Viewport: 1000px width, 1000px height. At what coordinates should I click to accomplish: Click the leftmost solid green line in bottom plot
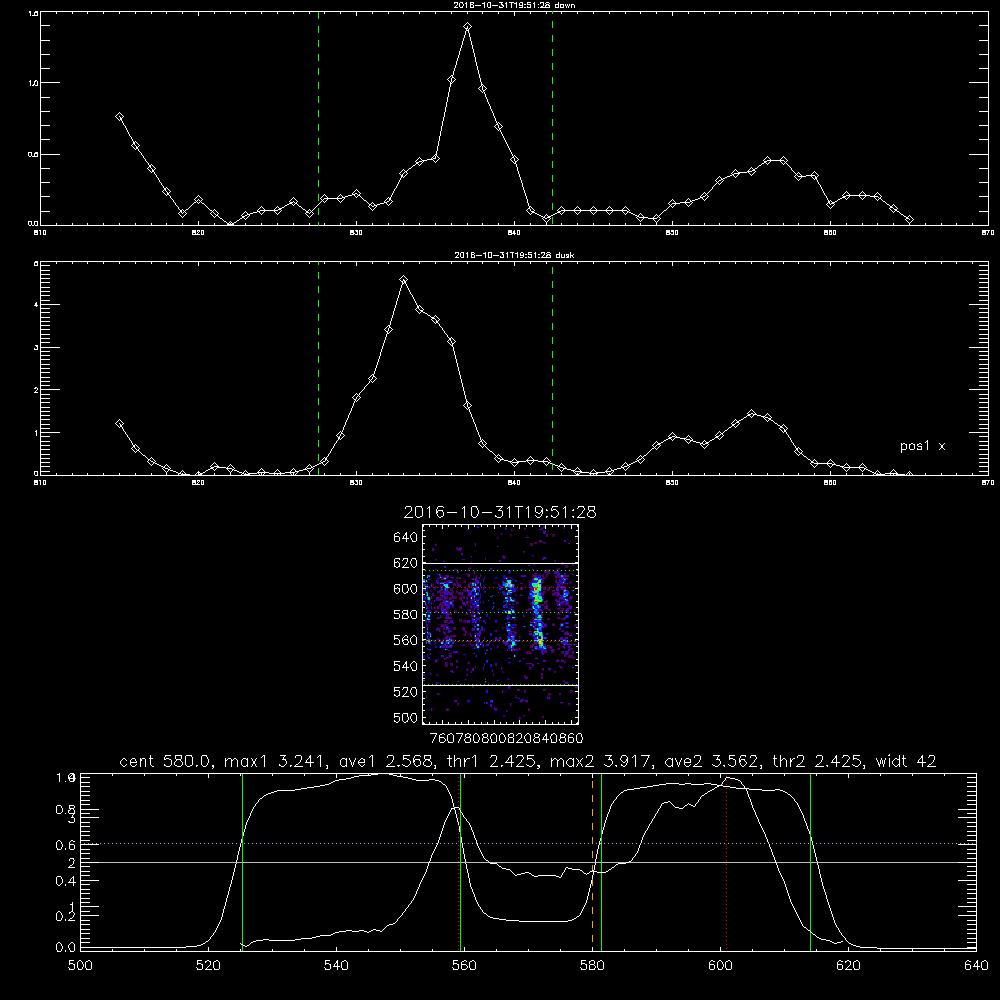(242, 861)
